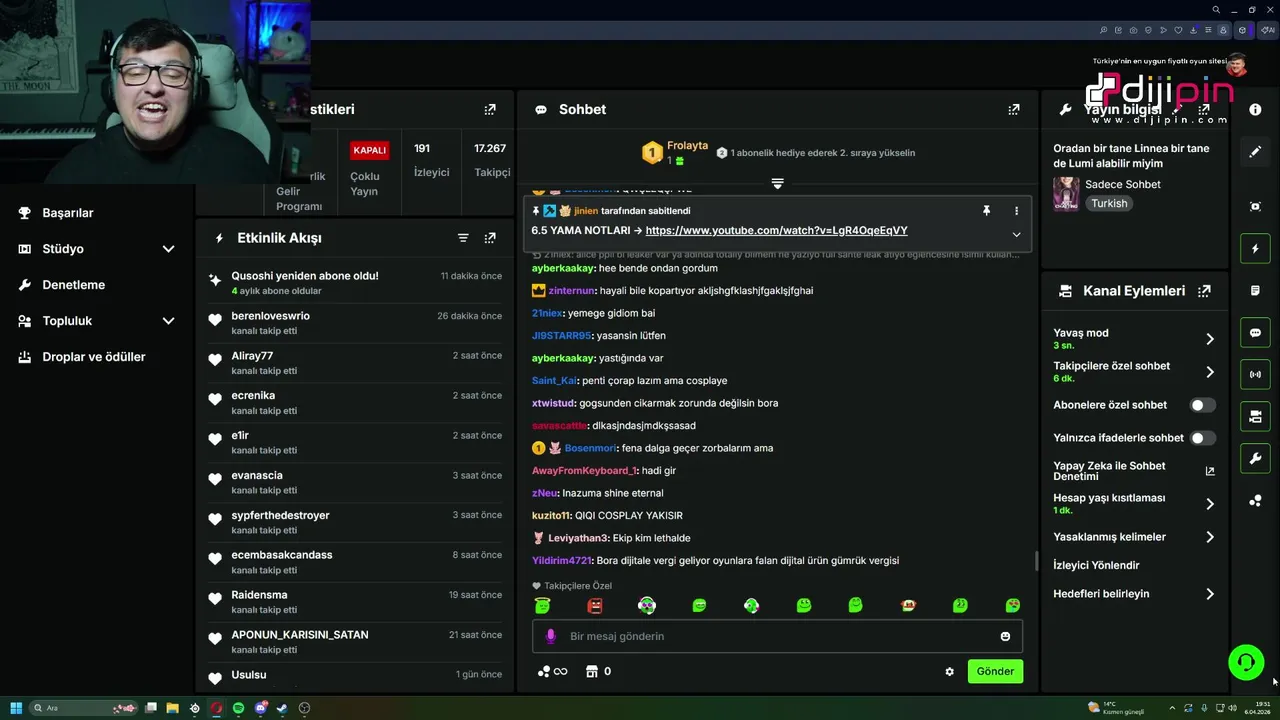Expand Takipçilere özel sohbet options
Viewport: 1280px width, 720px height.
pos(1209,372)
